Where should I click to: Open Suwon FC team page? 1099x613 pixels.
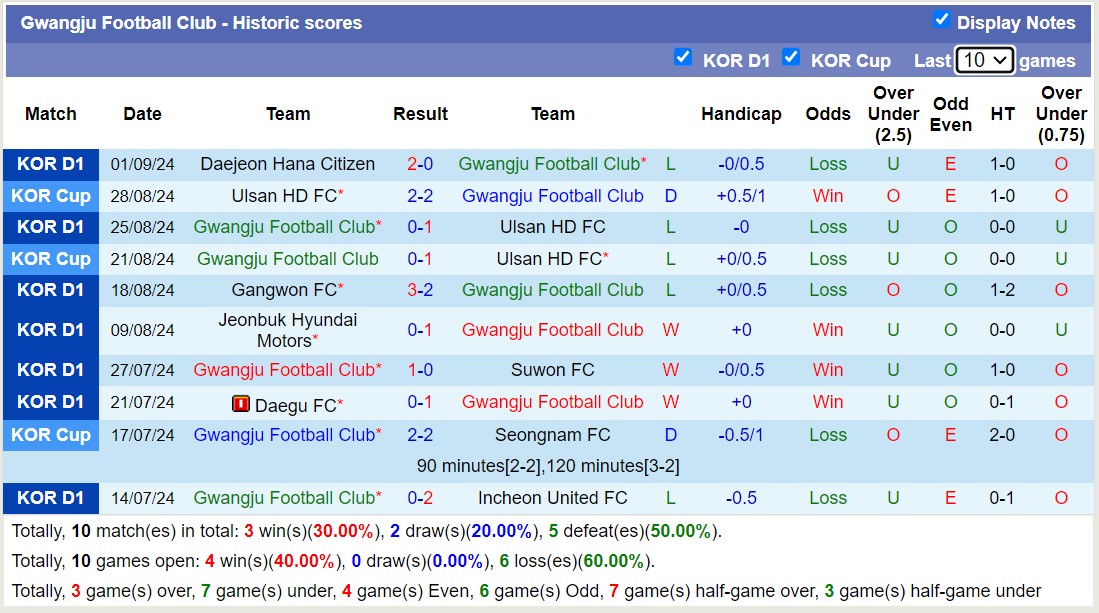point(553,370)
